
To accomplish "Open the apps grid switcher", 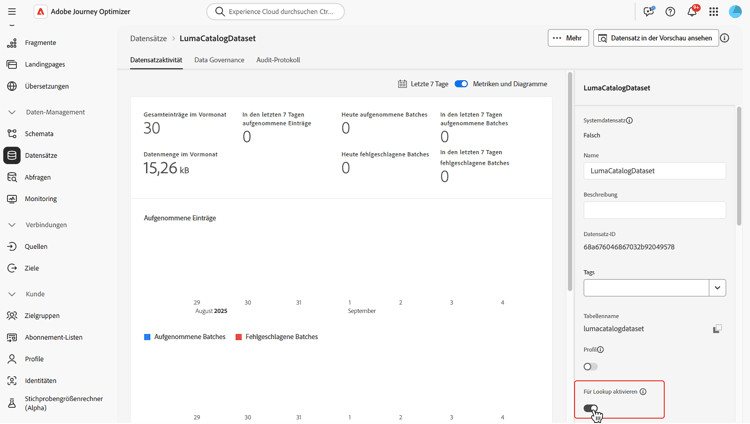I will click(714, 11).
